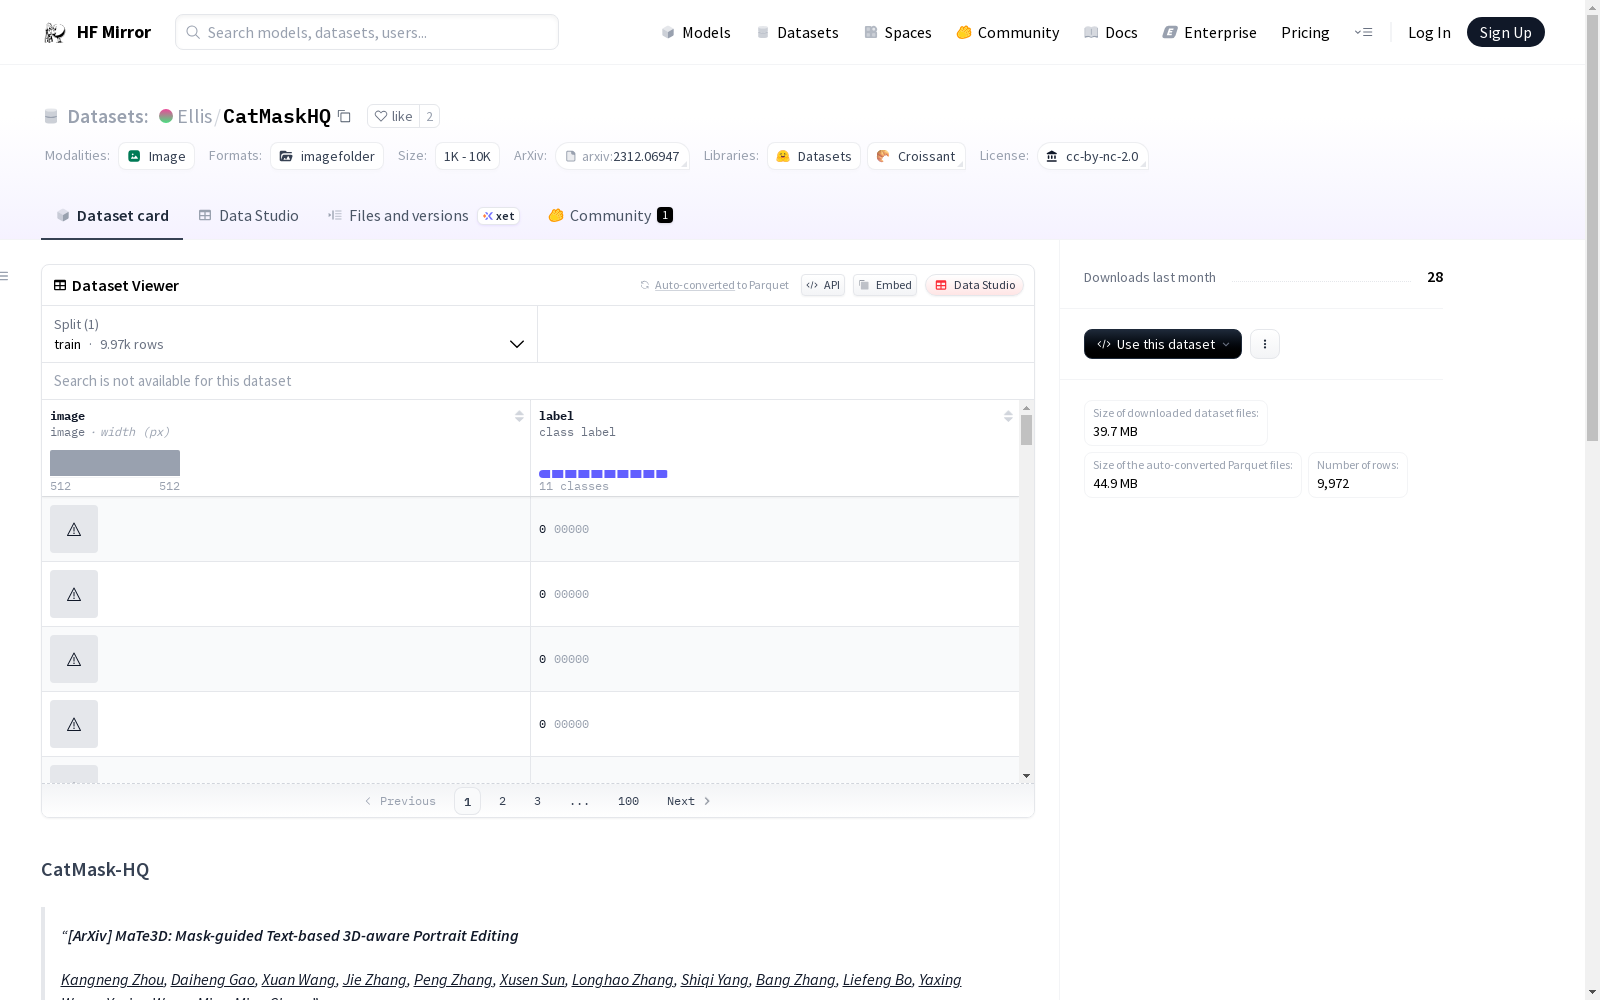This screenshot has width=1600, height=1000.
Task: Click the CatMaskHQ dataset title
Action: pyautogui.click(x=277, y=116)
